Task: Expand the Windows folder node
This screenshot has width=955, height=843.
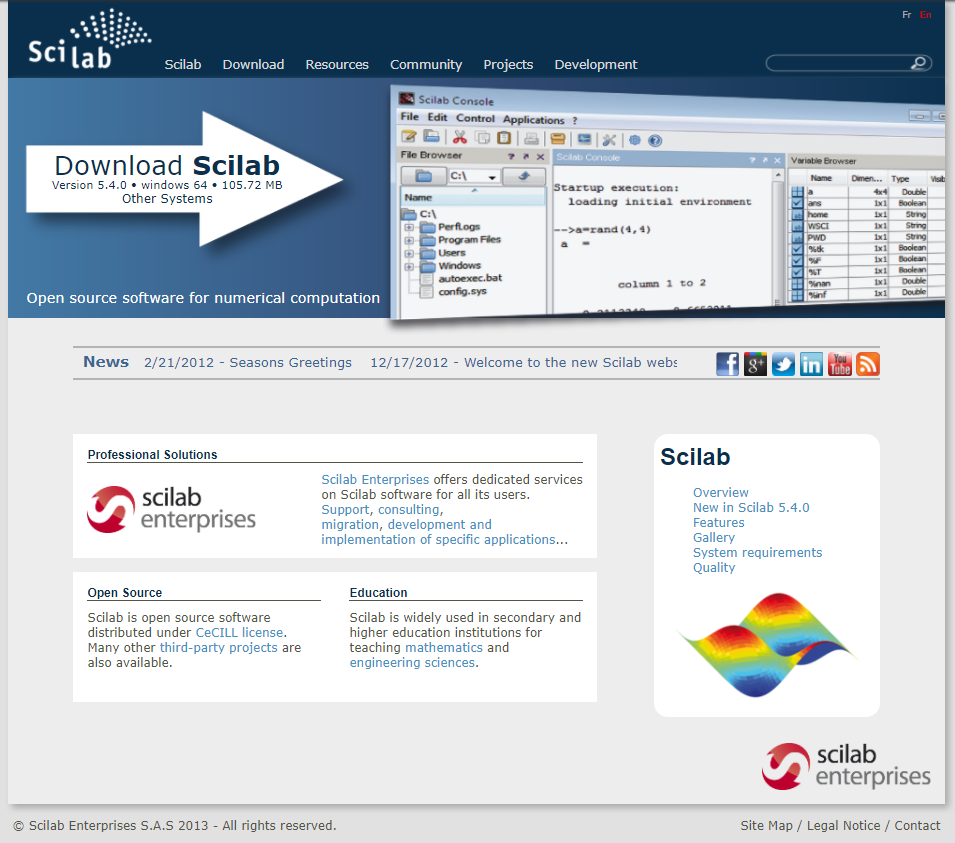Action: click(x=409, y=266)
